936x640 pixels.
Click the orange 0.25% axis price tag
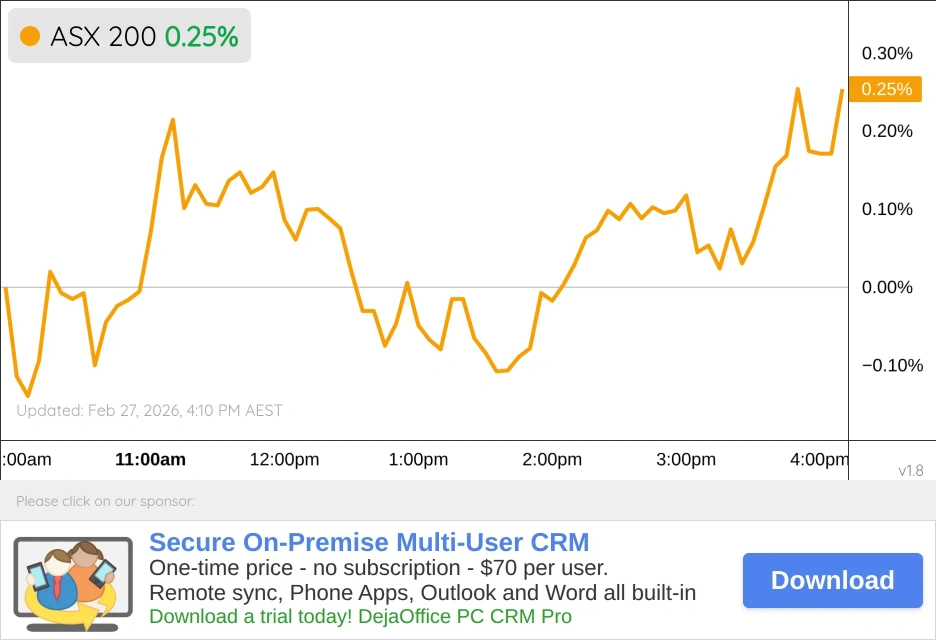pyautogui.click(x=886, y=89)
